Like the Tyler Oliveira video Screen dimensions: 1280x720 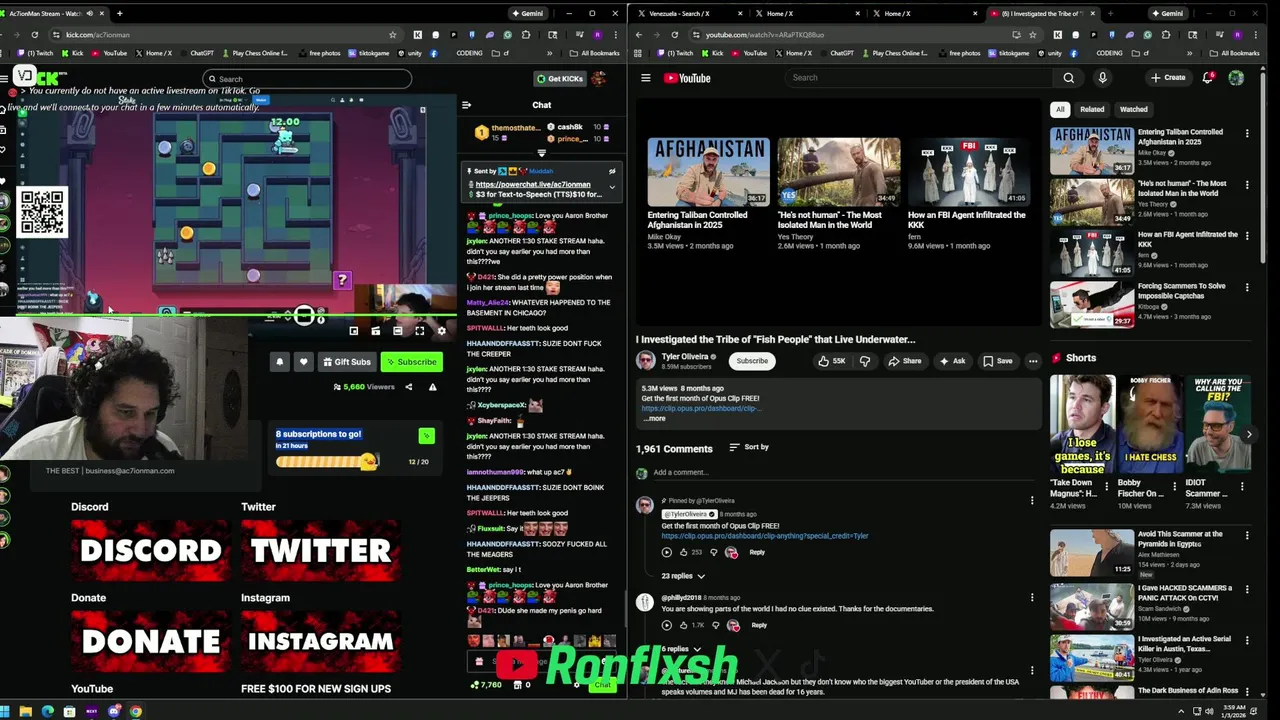(x=832, y=361)
